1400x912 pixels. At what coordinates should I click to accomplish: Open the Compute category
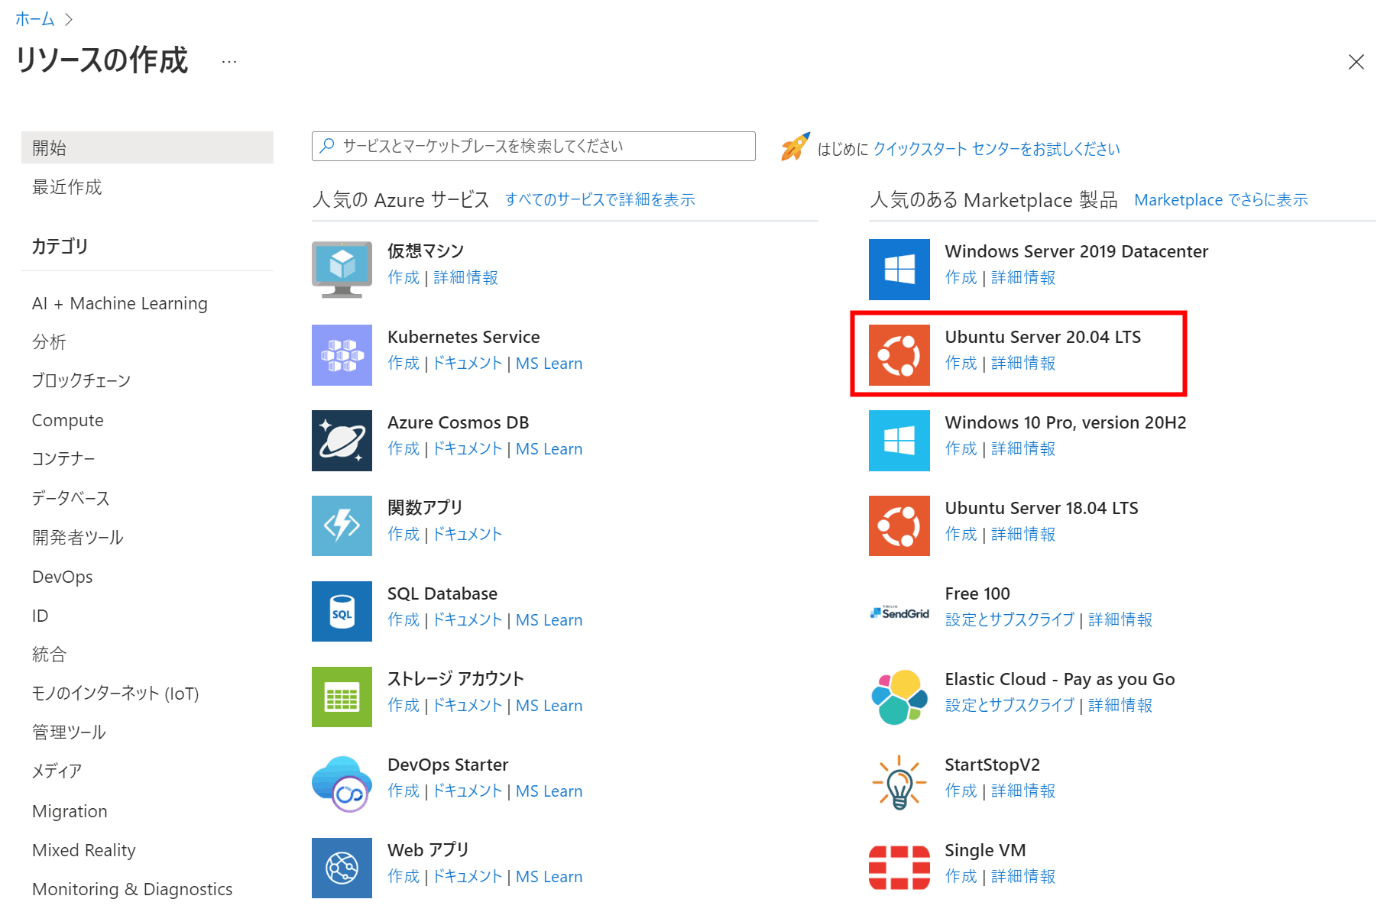click(68, 420)
